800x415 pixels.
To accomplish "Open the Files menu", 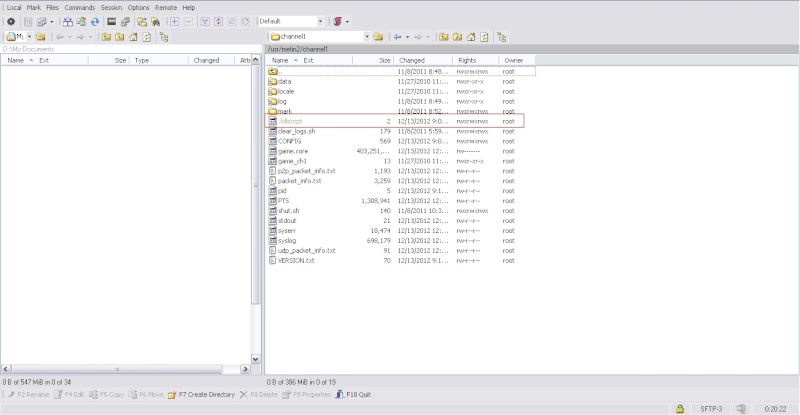I will tap(53, 8).
